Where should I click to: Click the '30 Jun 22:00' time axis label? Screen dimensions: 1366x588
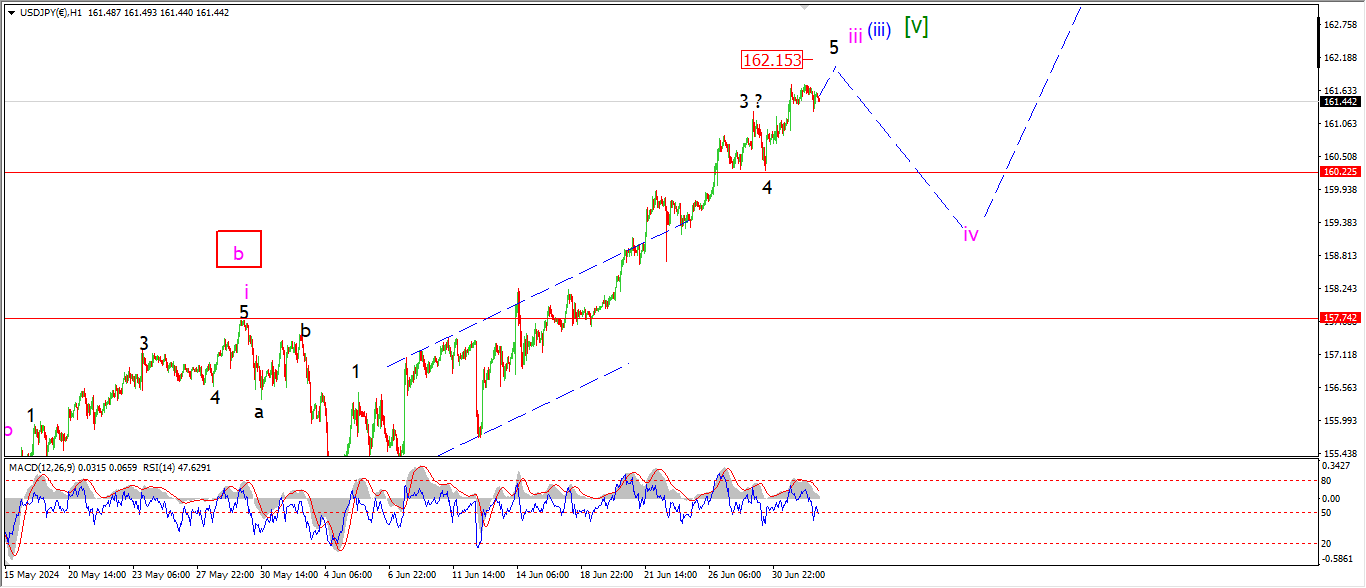797,575
